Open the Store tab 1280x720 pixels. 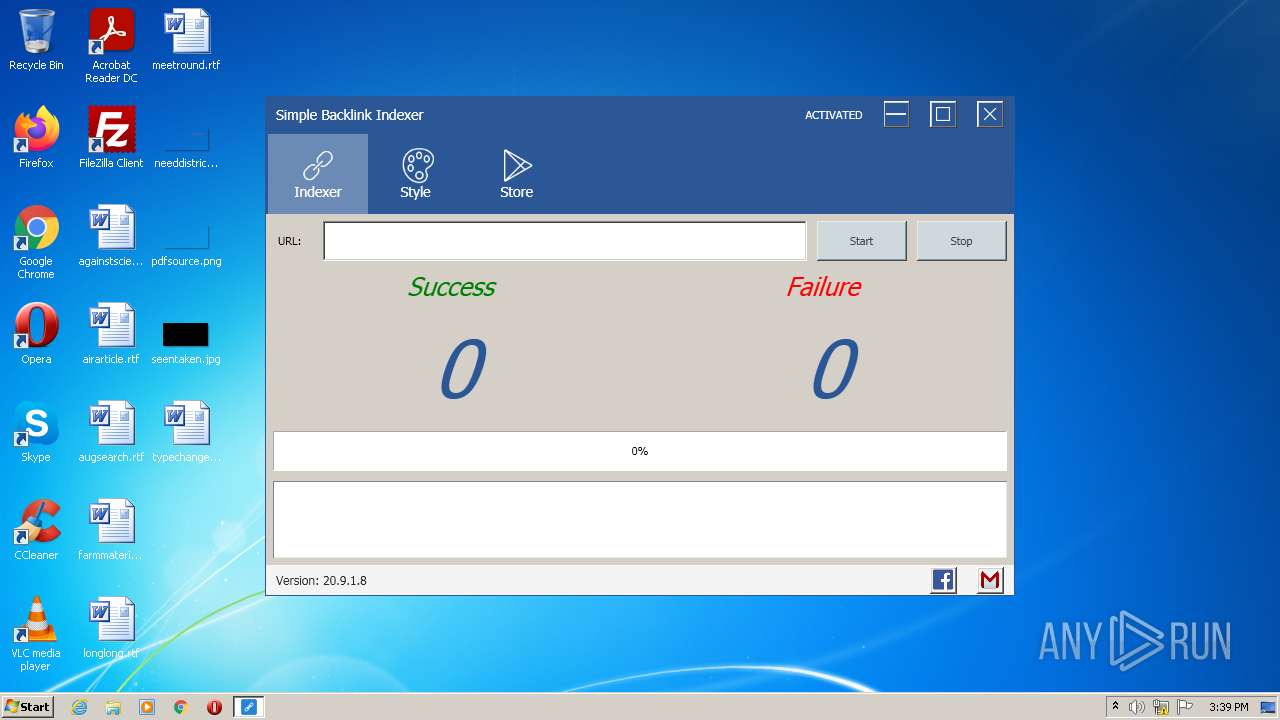[516, 174]
